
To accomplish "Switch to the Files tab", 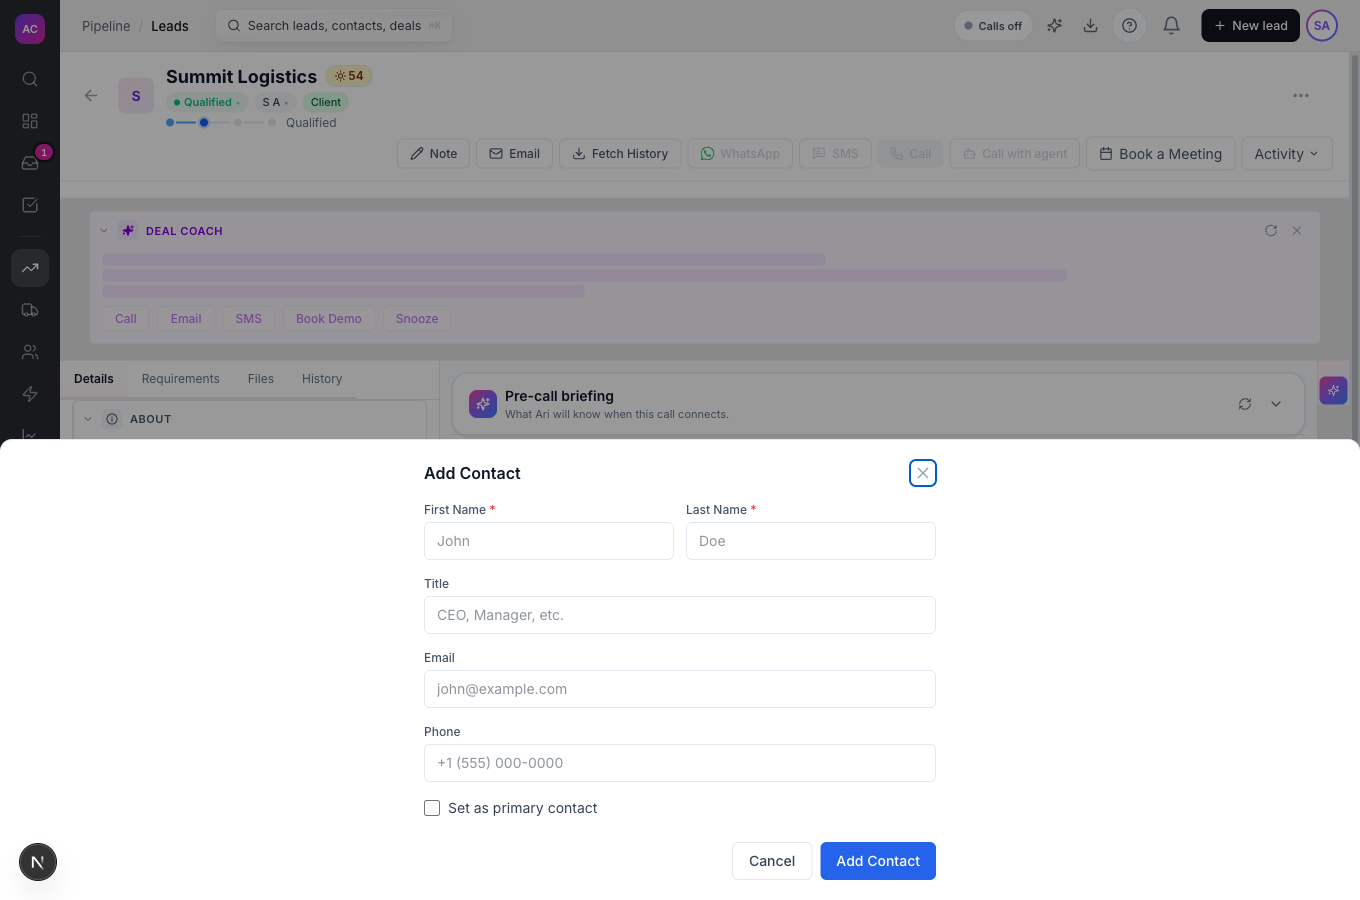I will pyautogui.click(x=261, y=379).
